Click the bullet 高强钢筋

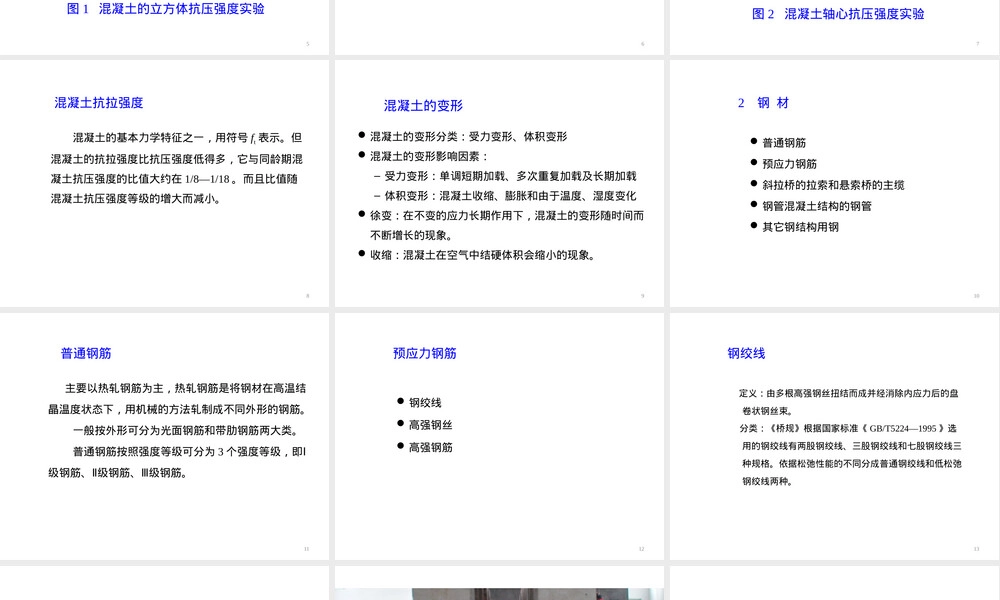(x=430, y=448)
